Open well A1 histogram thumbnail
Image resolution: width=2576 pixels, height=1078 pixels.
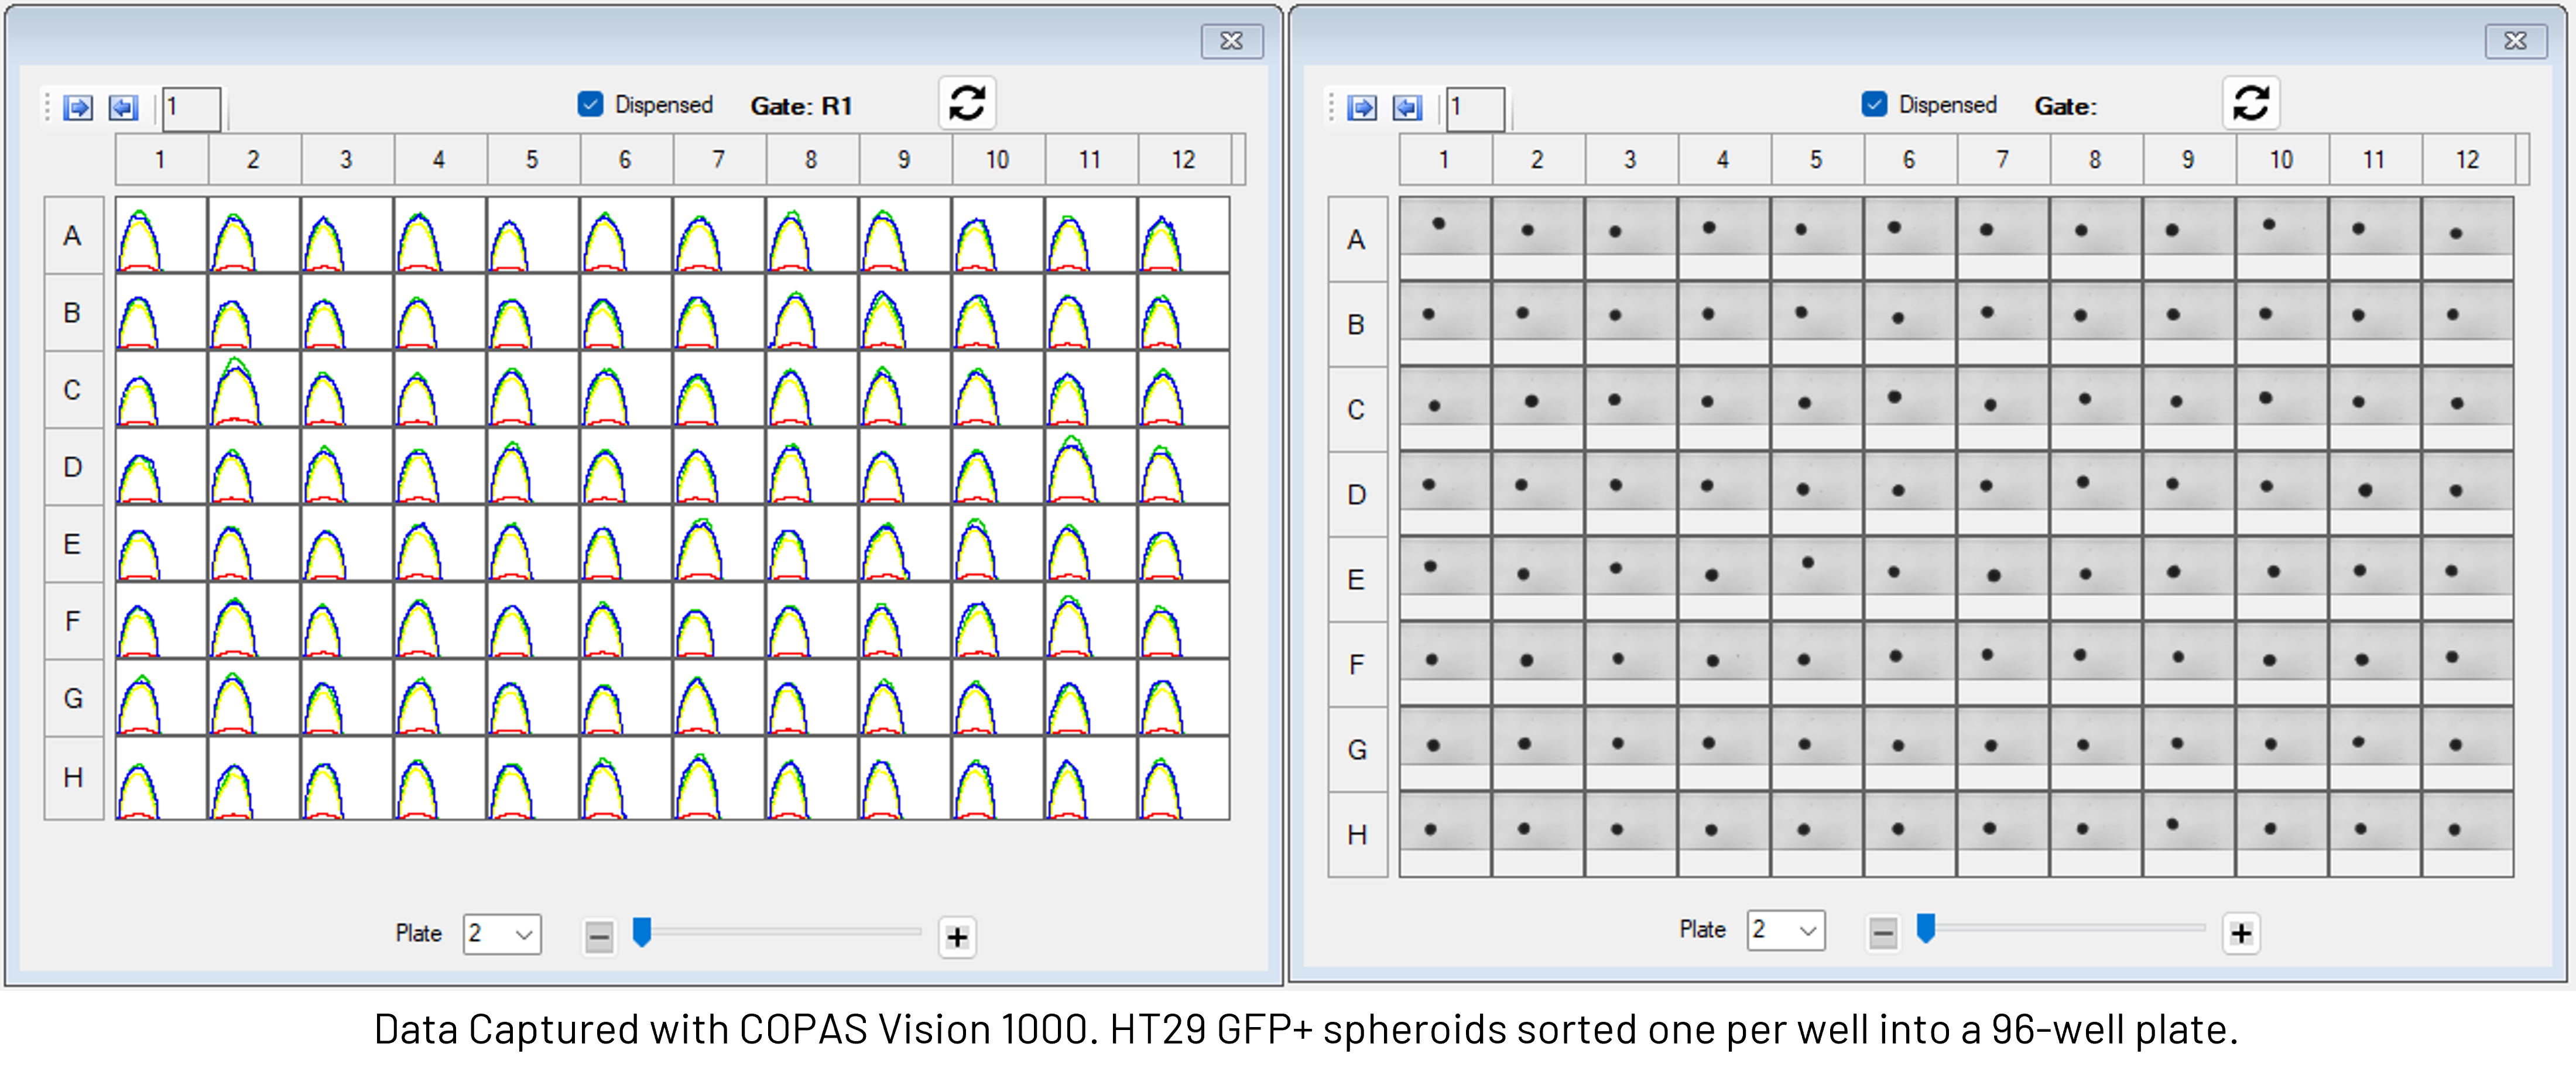click(x=161, y=235)
